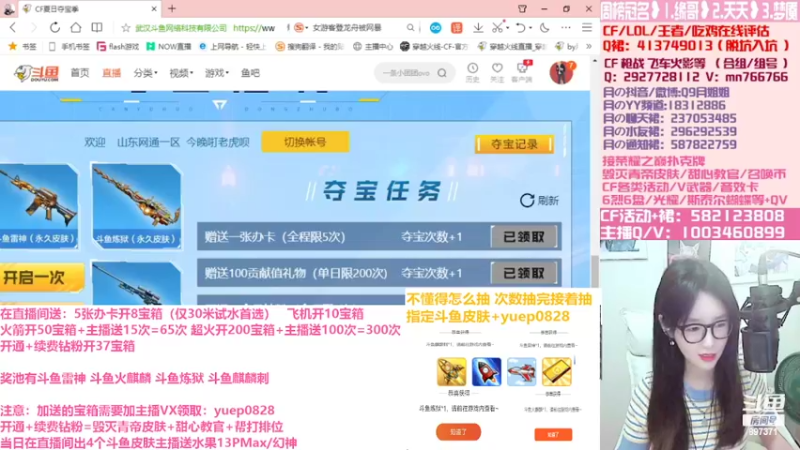Expand the 视频 dropdown menu
The width and height of the screenshot is (800, 450).
tap(181, 73)
